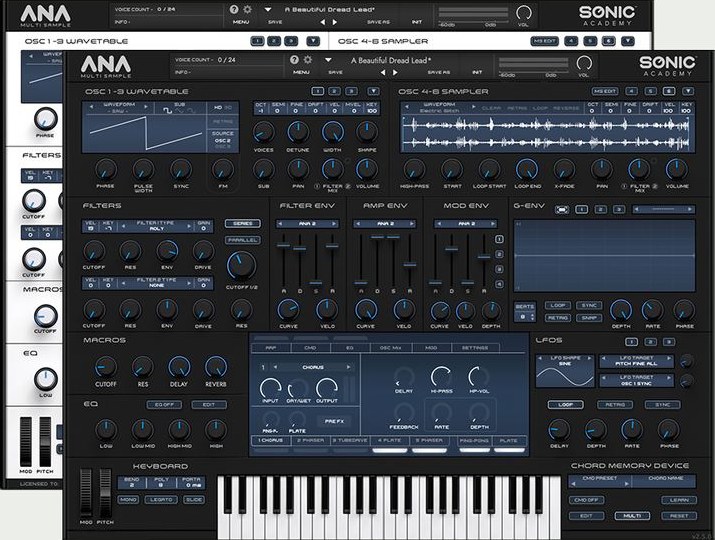Click the sampler X-Fade knob
The height and width of the screenshot is (540, 715).
564,170
